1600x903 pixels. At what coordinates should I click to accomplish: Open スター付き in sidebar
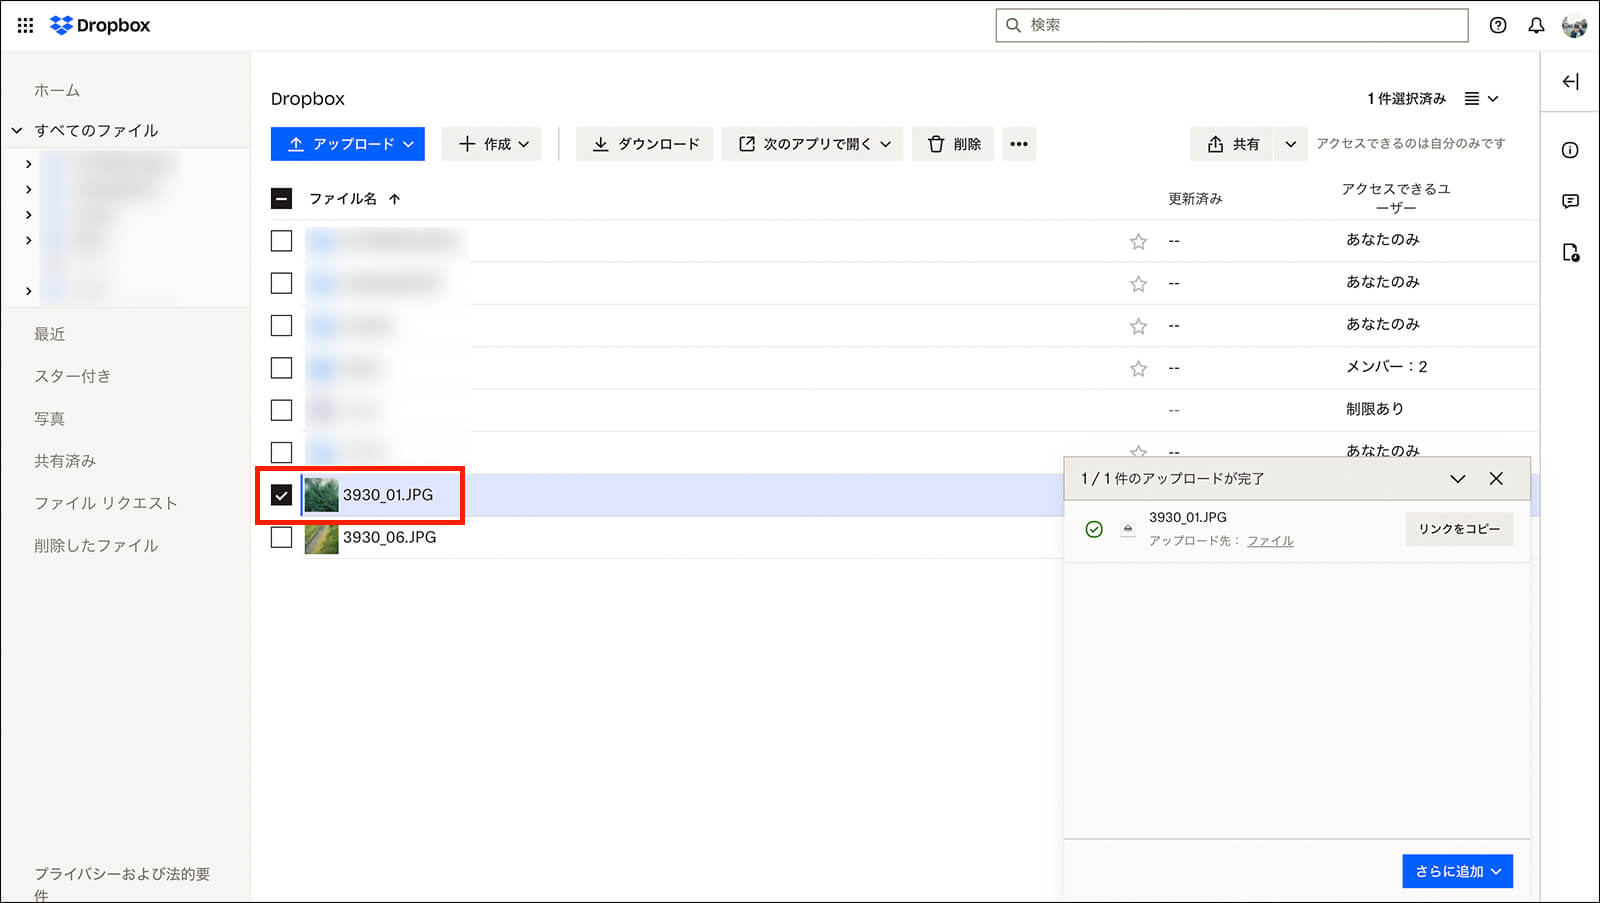[73, 376]
